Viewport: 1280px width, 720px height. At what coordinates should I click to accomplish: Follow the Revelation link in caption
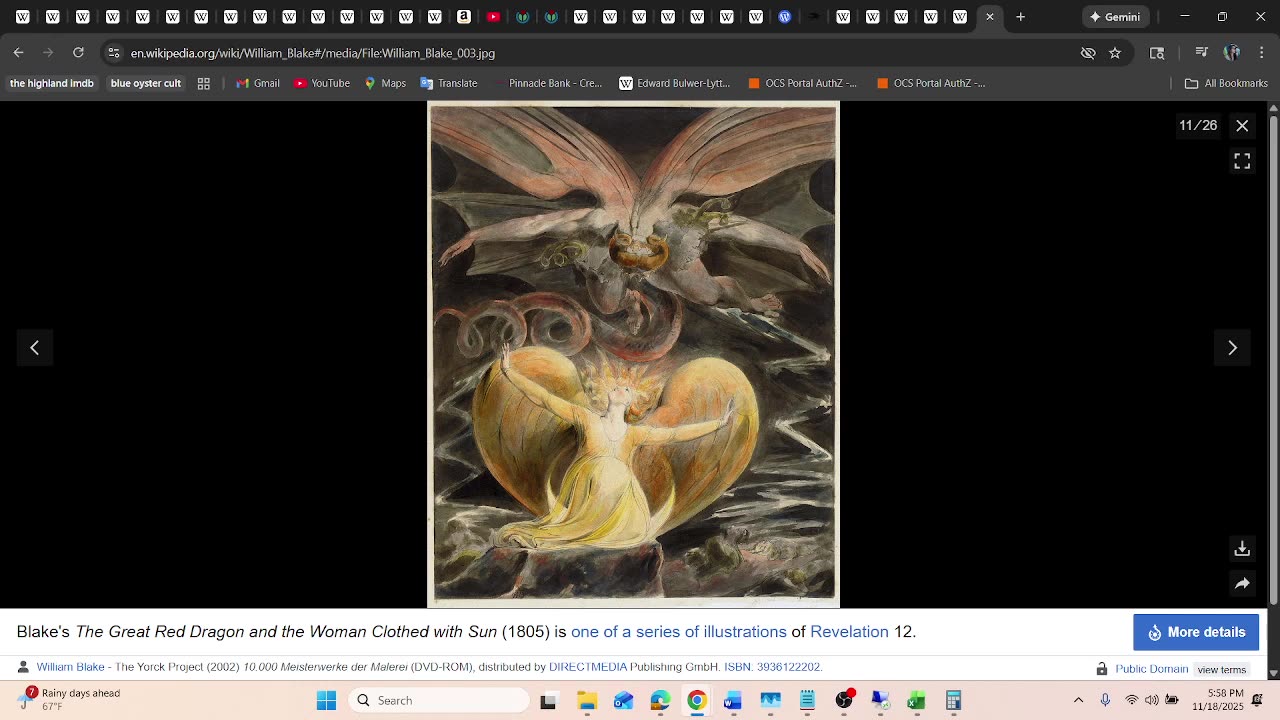point(849,632)
